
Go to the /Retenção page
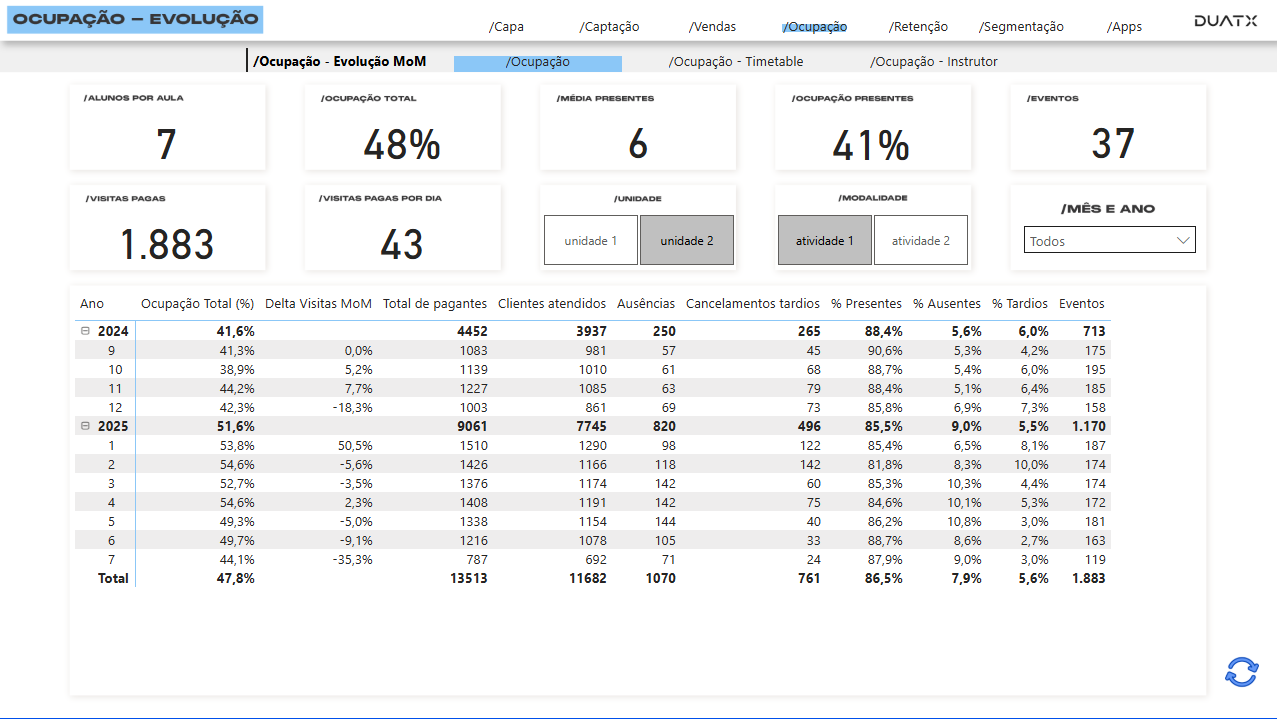pos(918,26)
